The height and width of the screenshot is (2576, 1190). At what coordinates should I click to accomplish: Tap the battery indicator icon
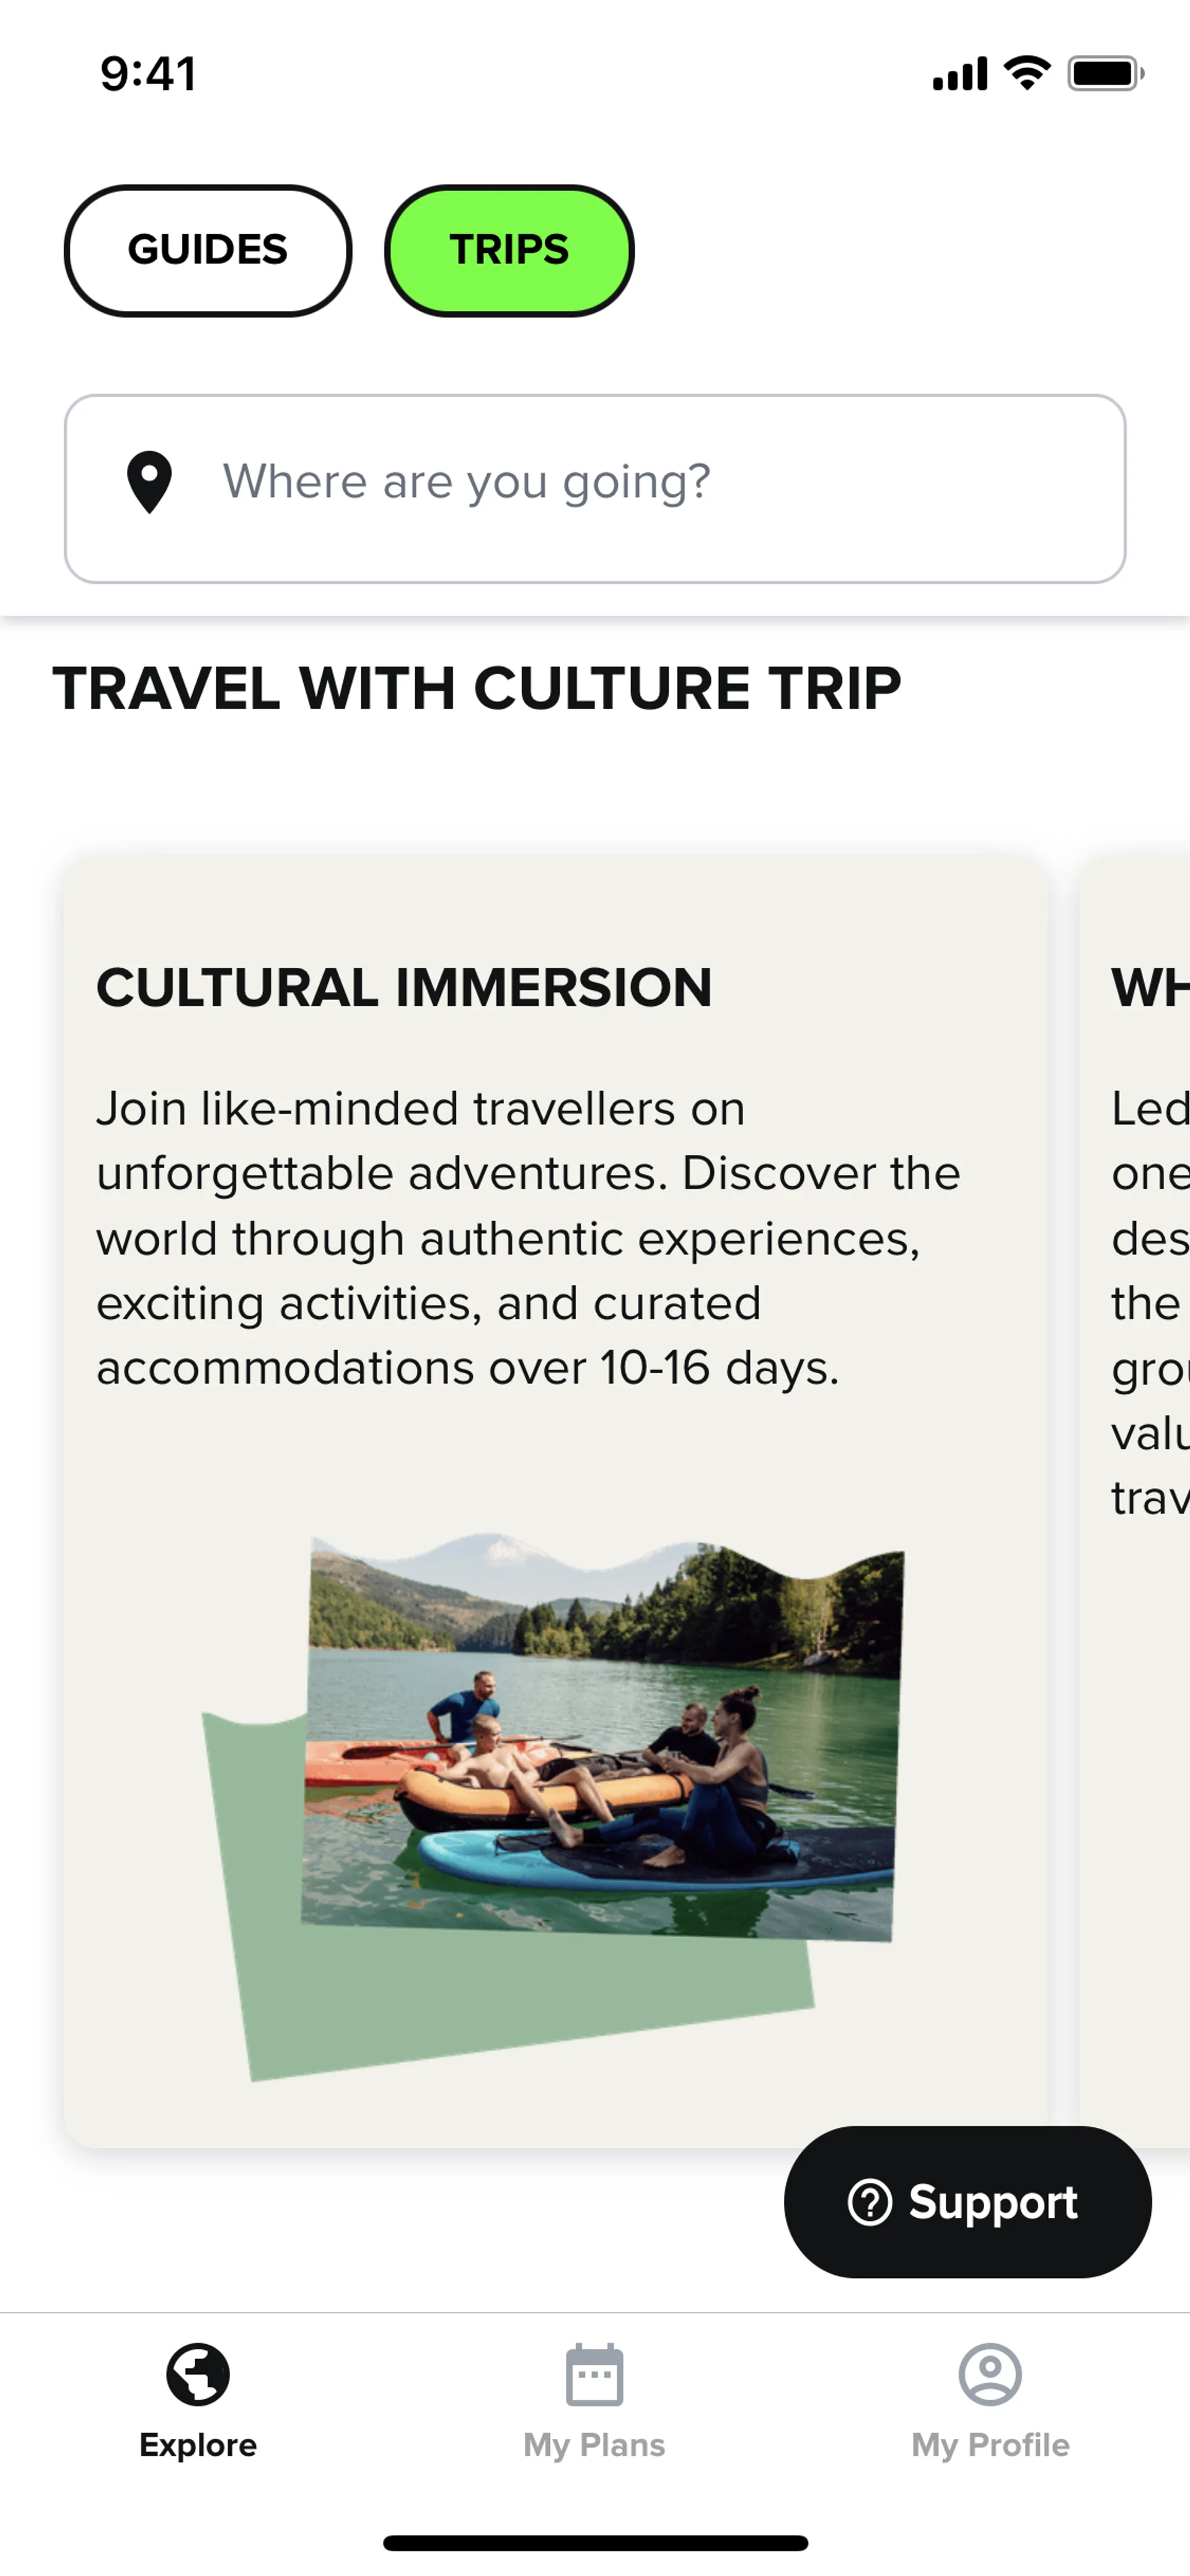pos(1105,73)
